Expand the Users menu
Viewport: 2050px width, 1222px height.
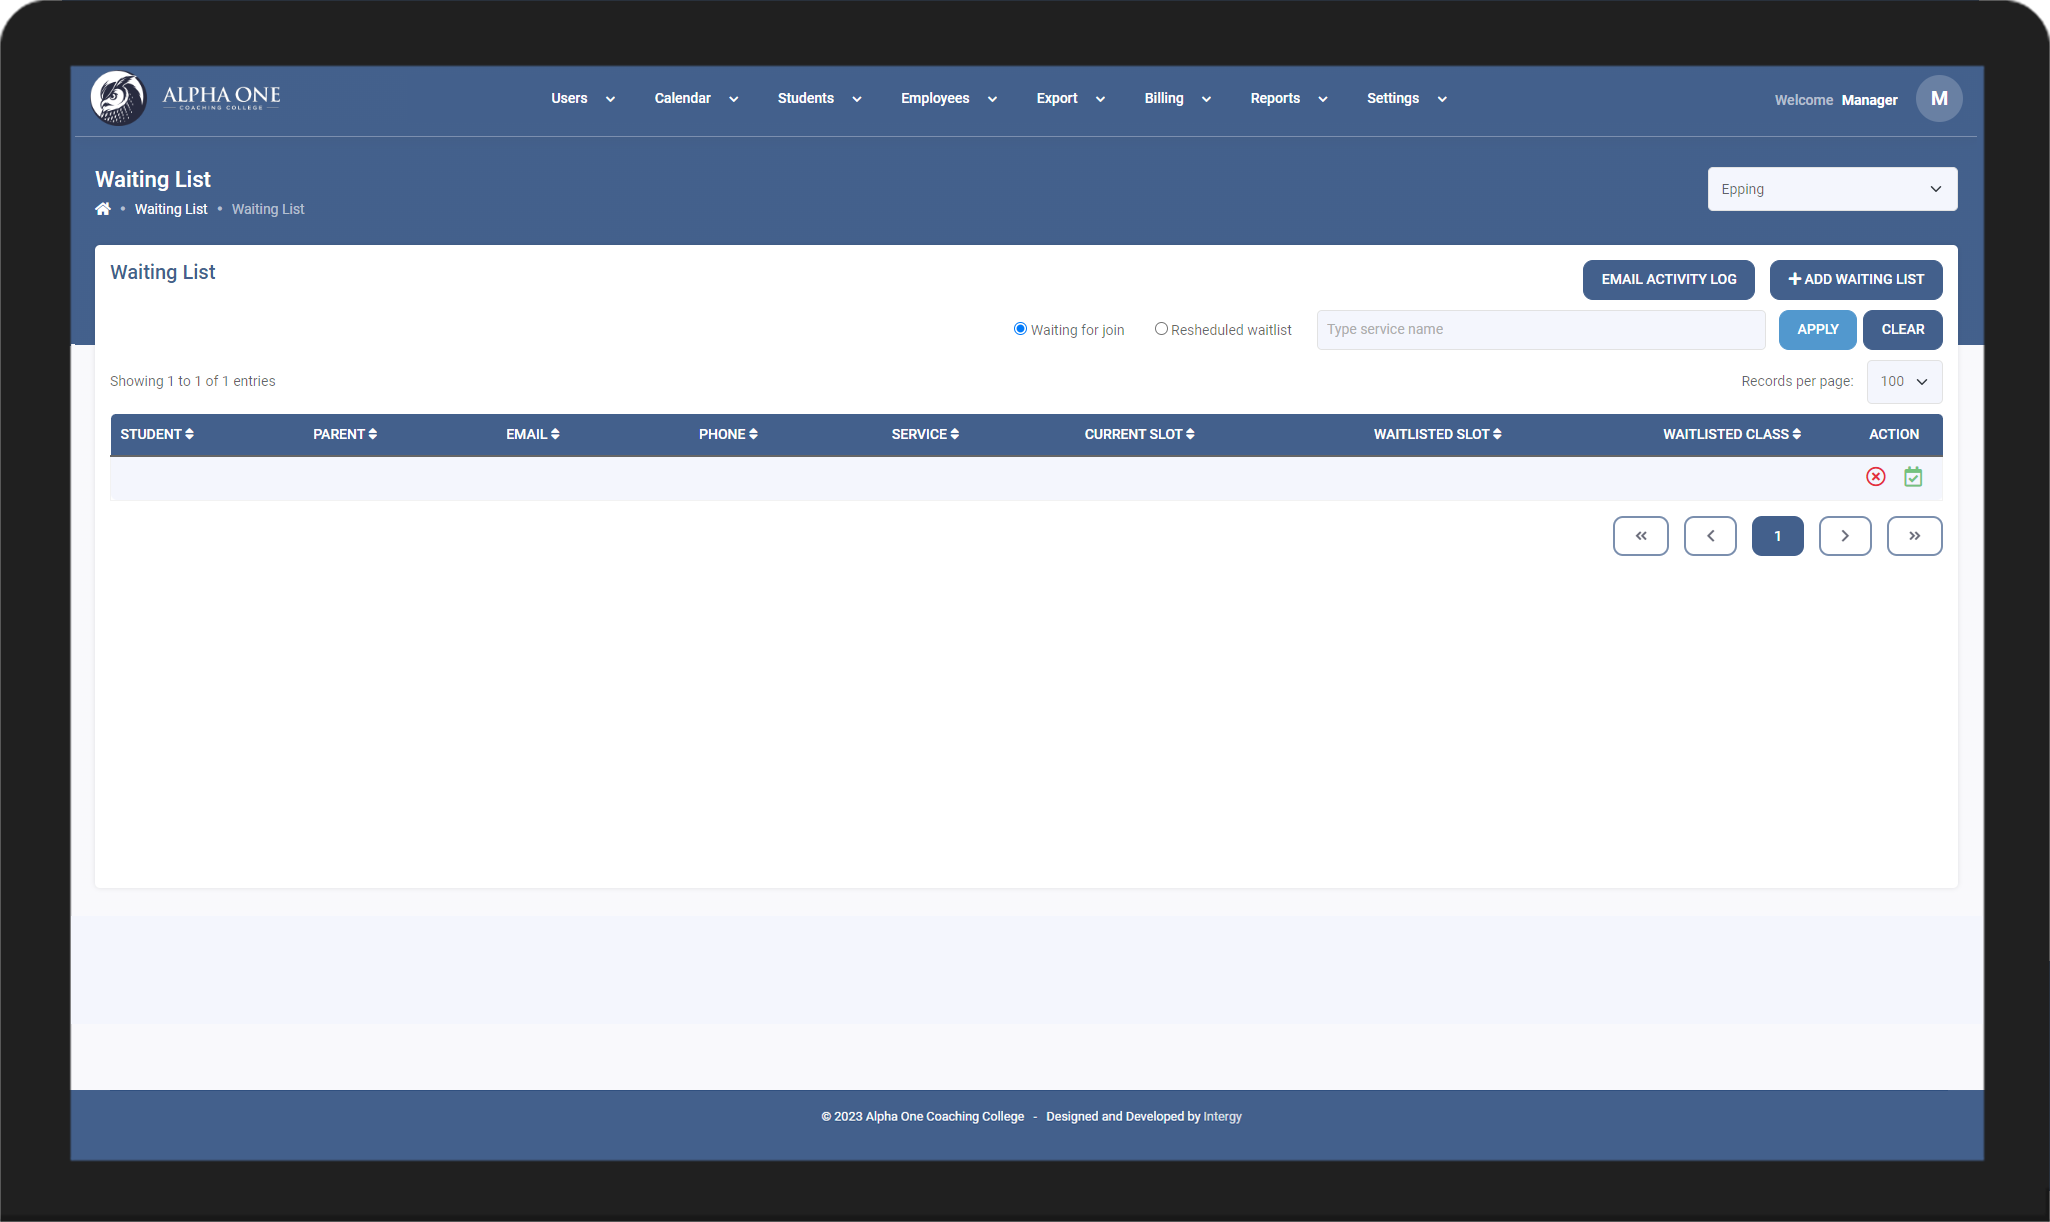[x=583, y=99]
